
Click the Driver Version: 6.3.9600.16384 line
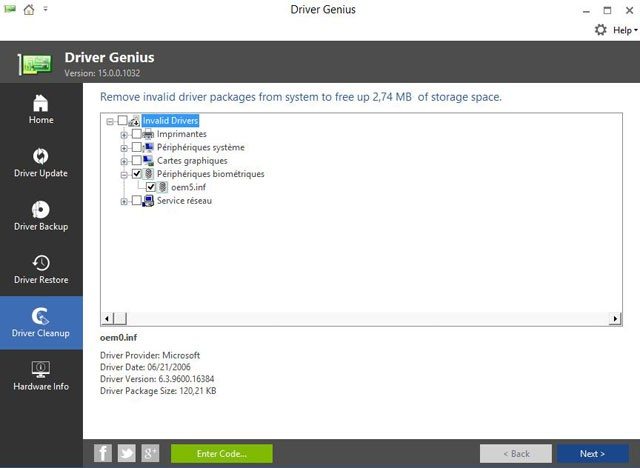157,379
